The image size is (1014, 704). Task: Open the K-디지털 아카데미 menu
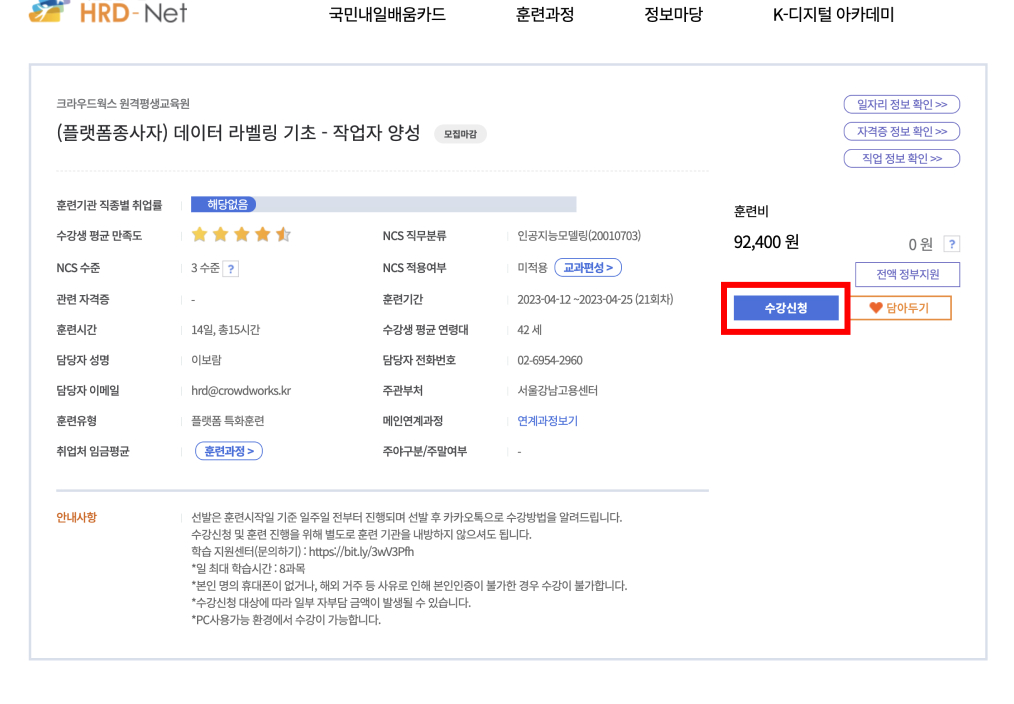833,14
